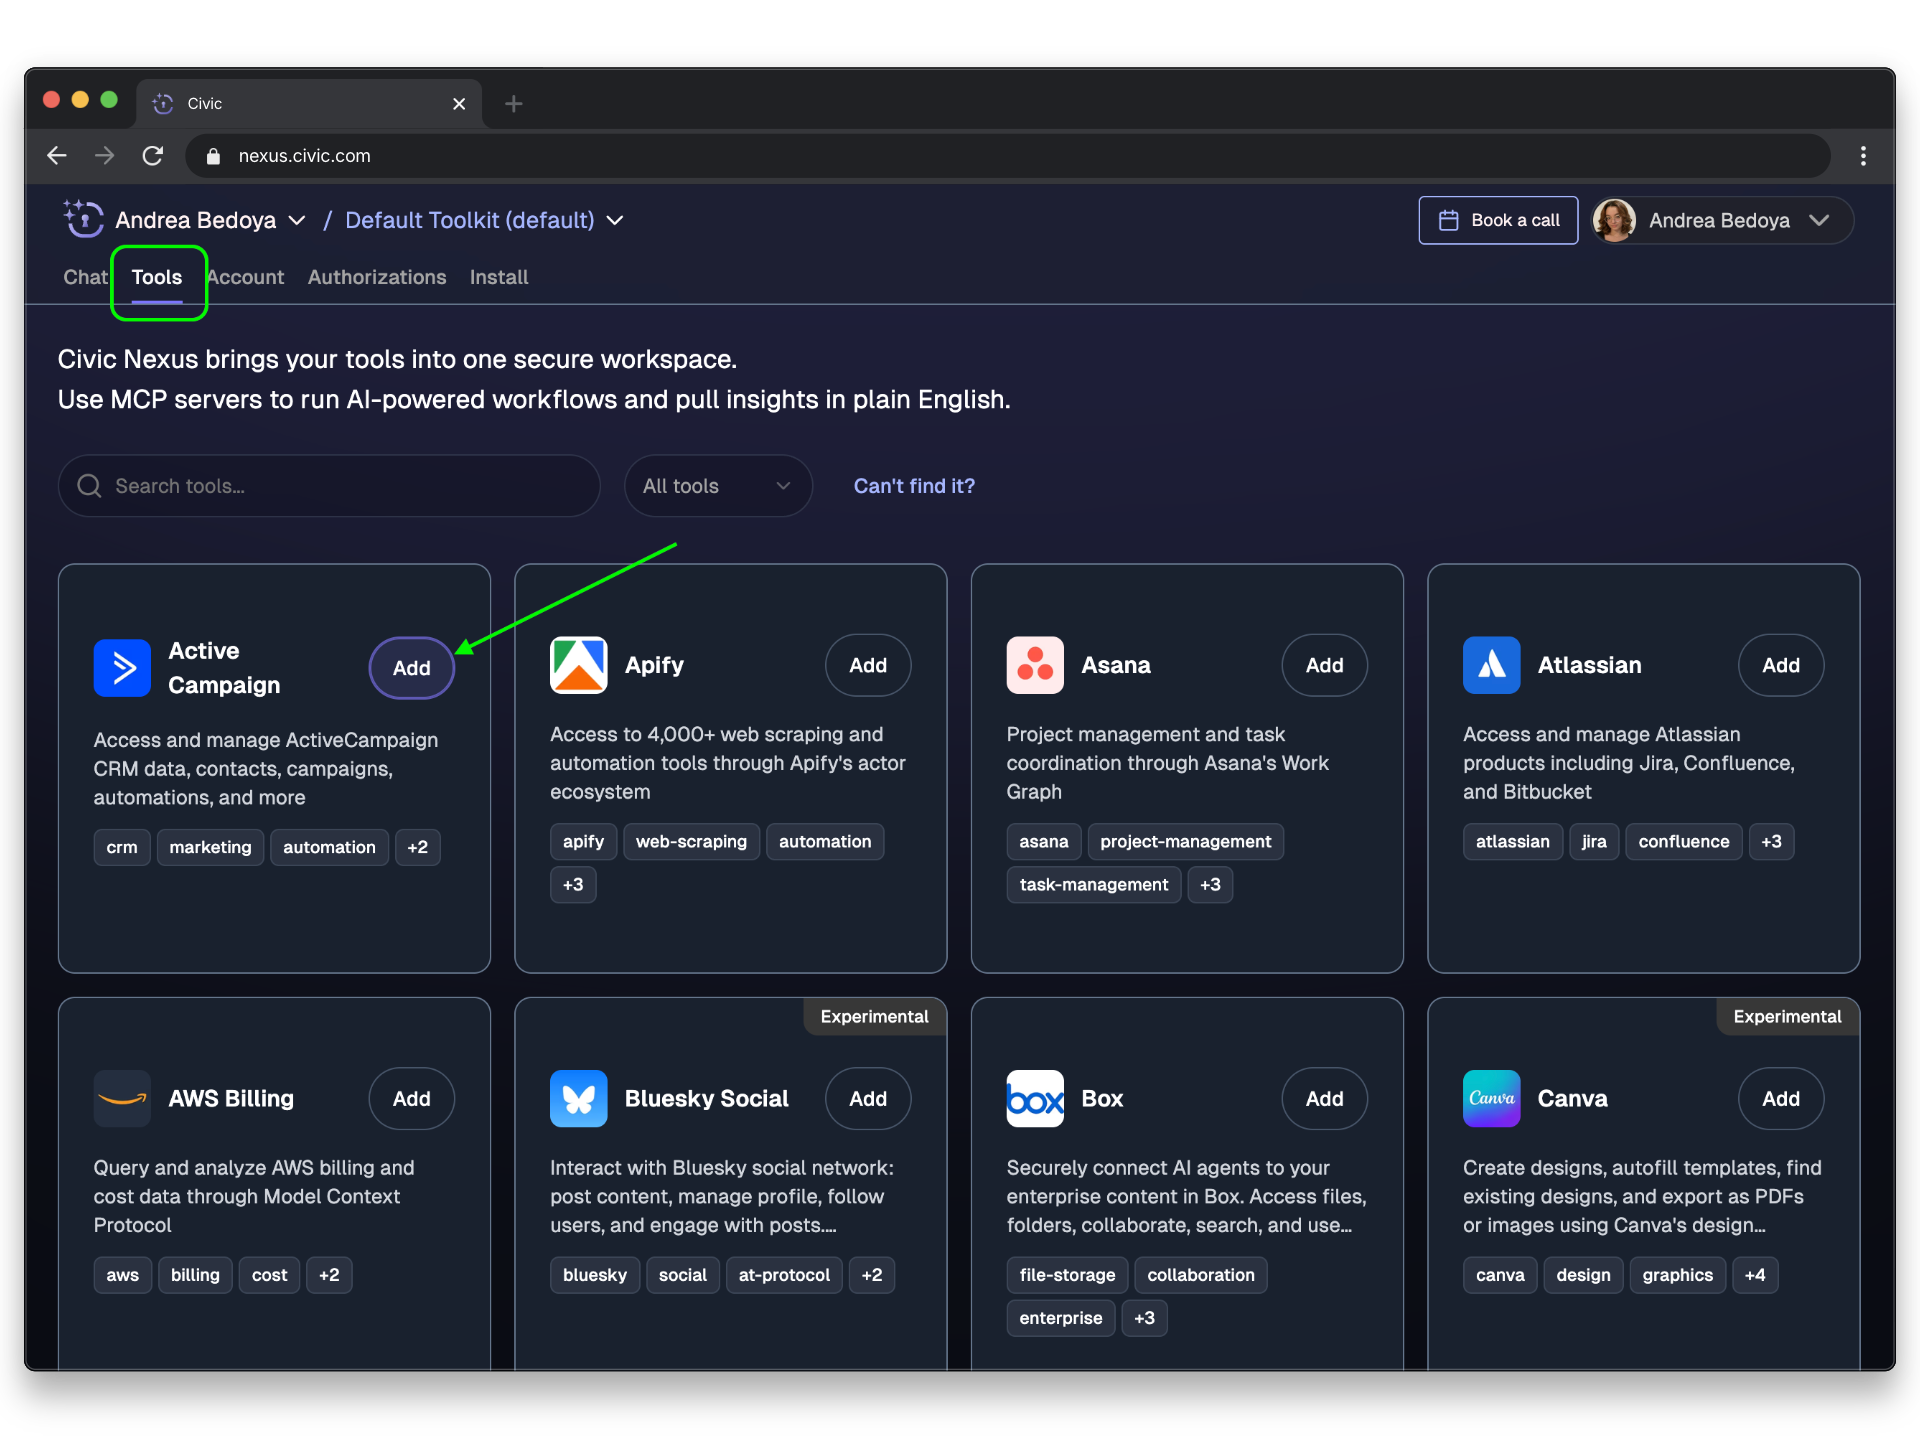Open the Install tab
1920x1440 pixels.
tap(498, 277)
